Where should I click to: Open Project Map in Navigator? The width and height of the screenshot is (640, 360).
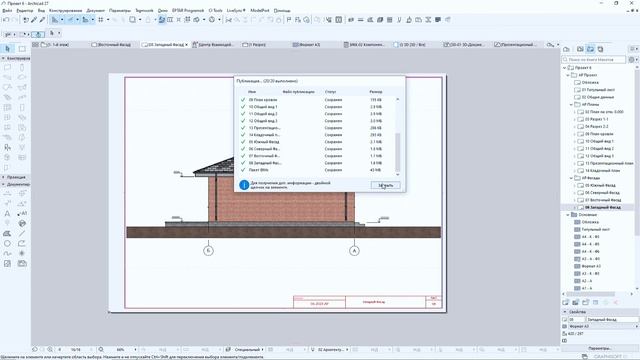(566, 49)
